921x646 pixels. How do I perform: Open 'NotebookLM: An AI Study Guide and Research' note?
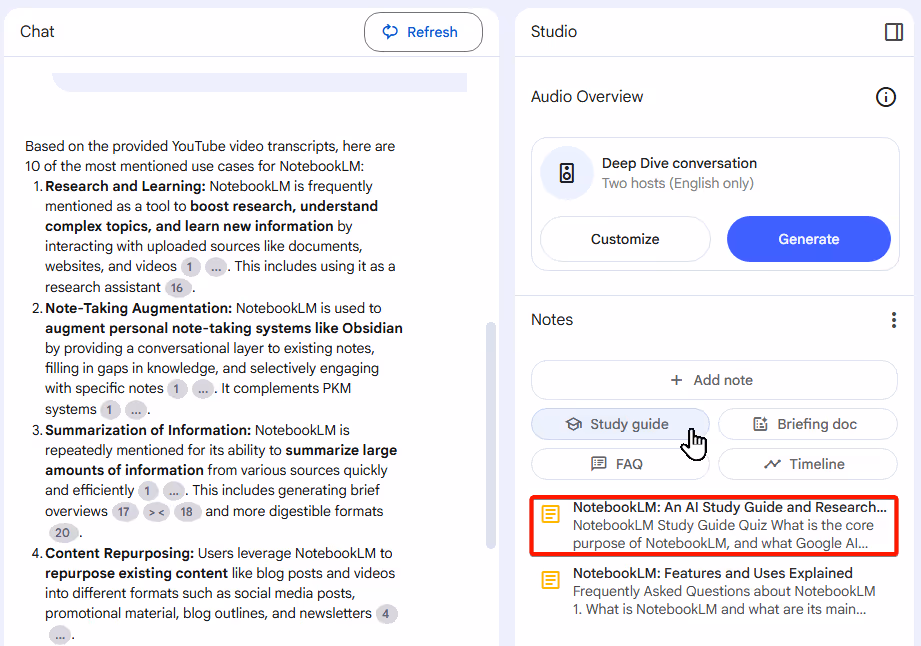[x=714, y=525]
